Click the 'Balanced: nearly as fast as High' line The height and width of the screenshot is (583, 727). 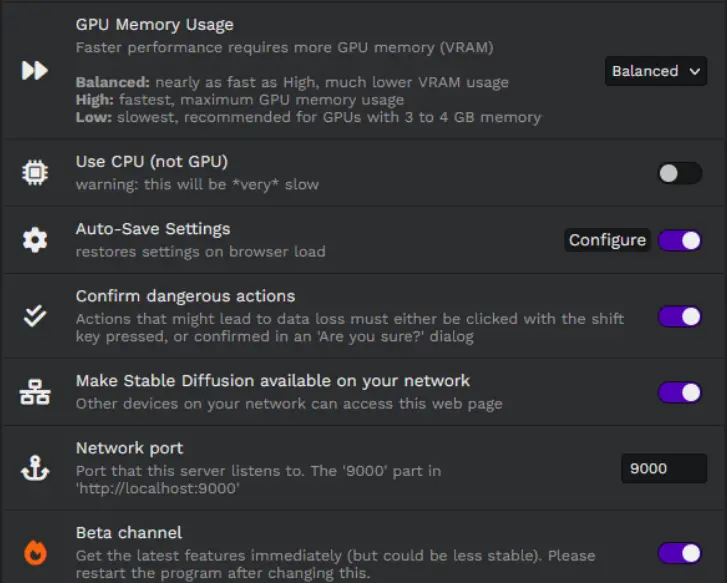tap(292, 82)
